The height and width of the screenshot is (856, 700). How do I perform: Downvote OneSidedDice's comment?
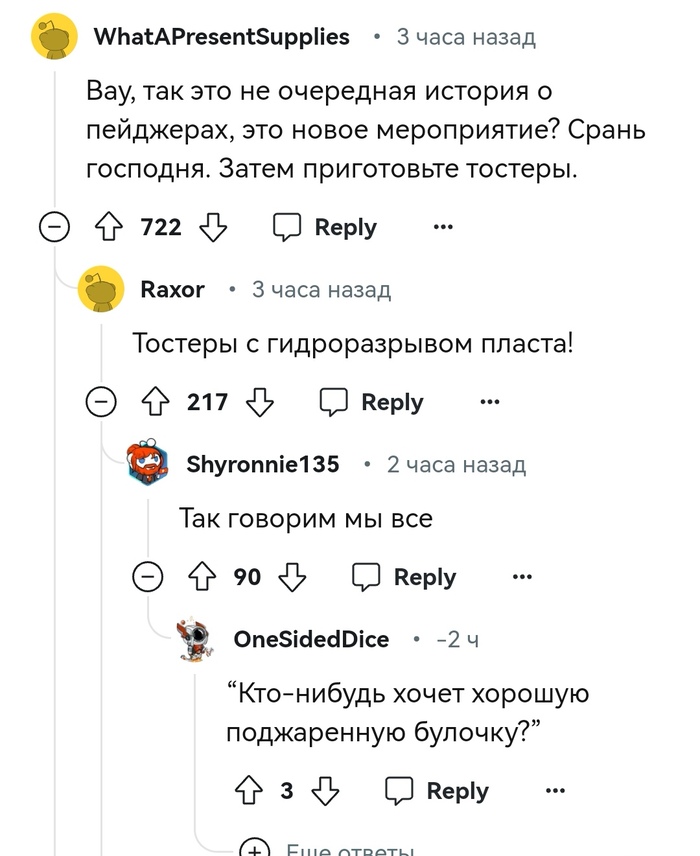pos(325,791)
